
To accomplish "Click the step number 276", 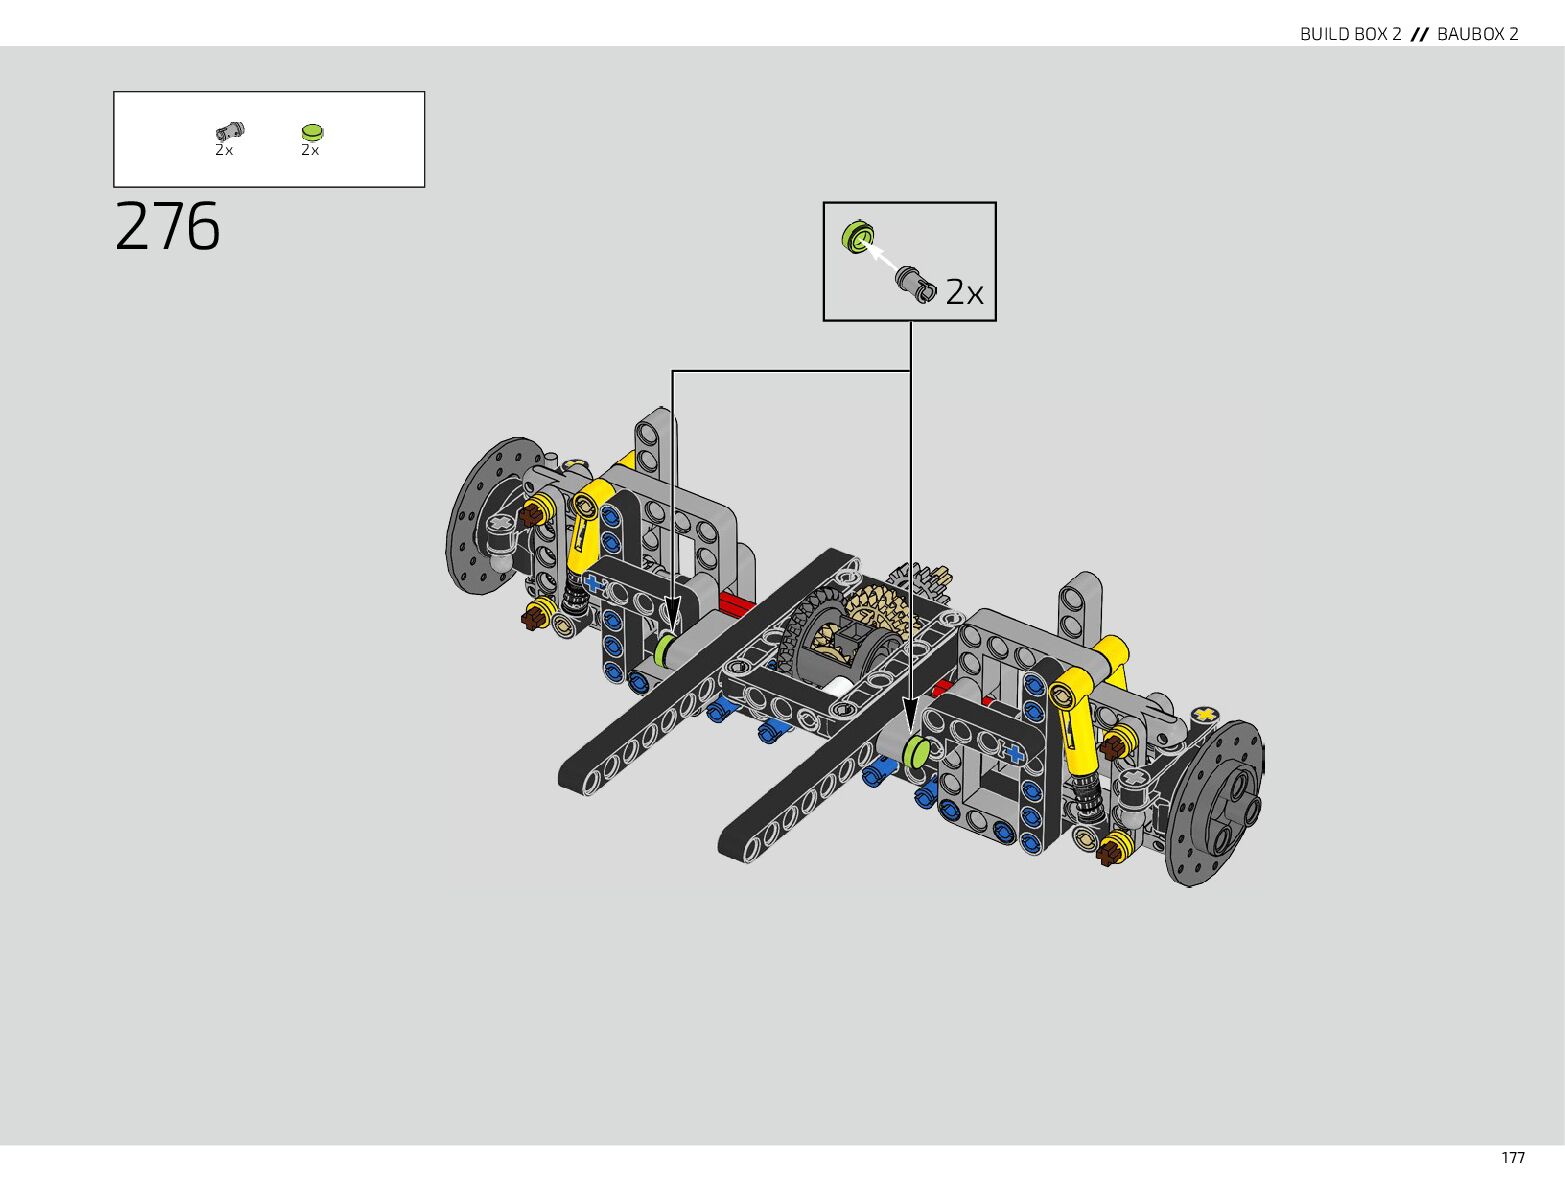I will 167,227.
